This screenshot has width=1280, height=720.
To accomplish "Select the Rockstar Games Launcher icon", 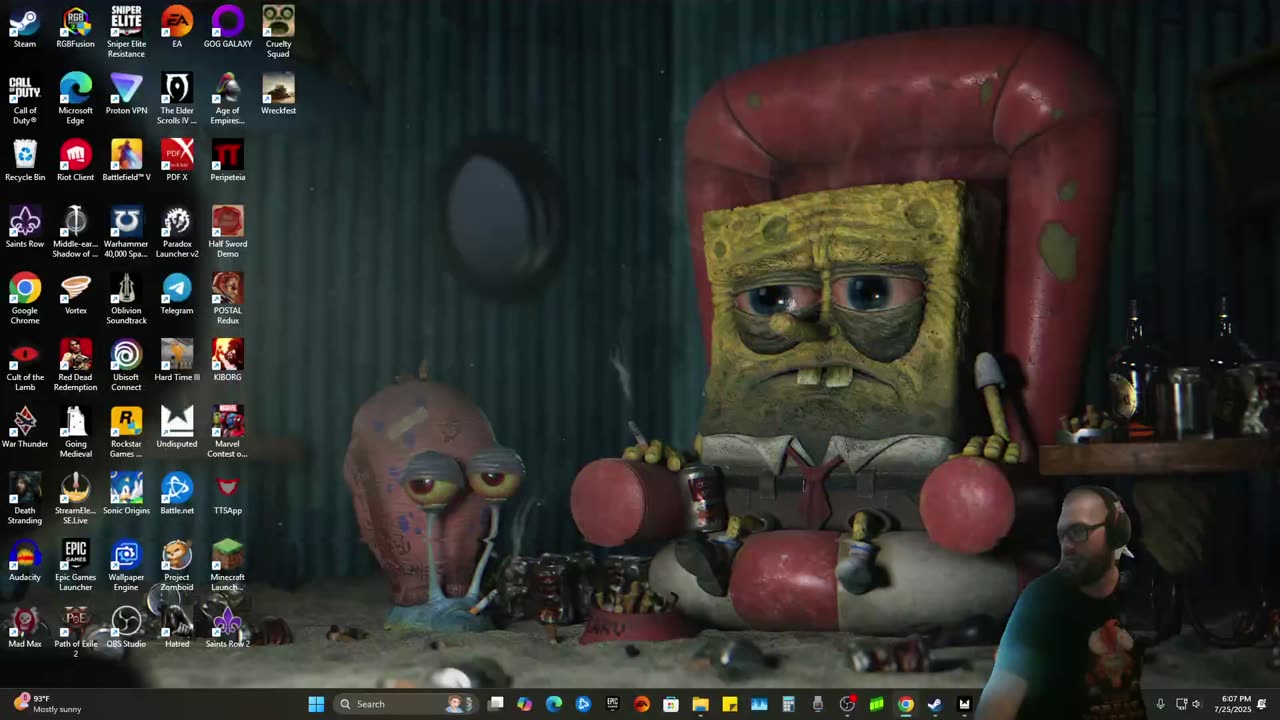I will click(126, 432).
